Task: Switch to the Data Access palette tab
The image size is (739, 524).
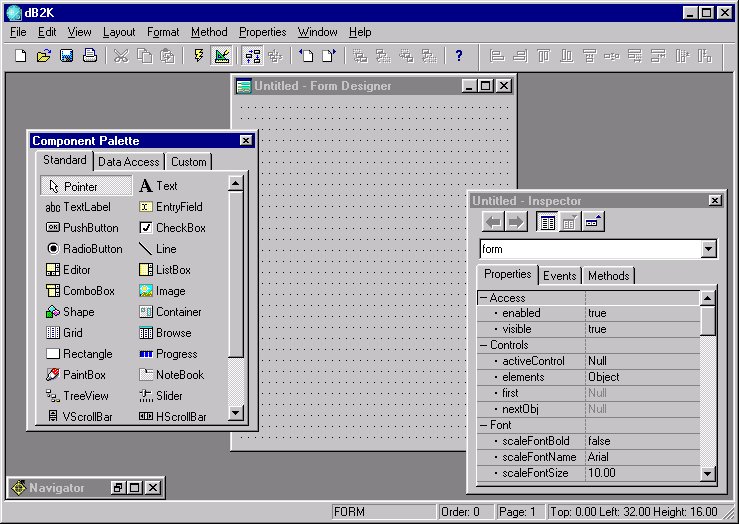Action: pos(129,162)
